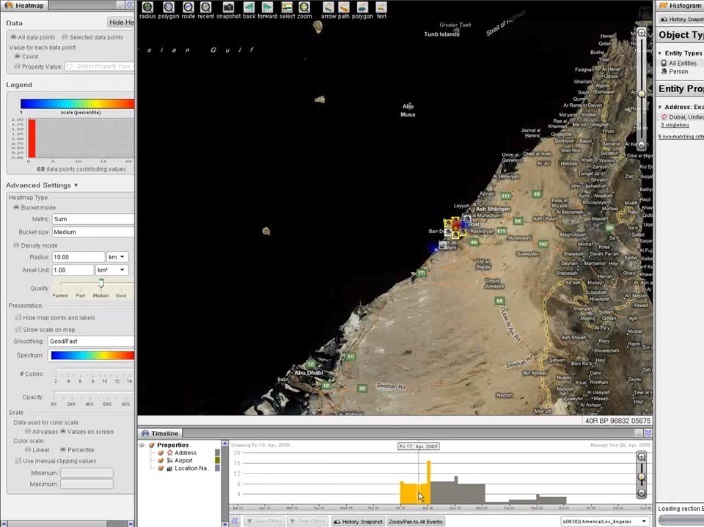Click the Clear Filters button

point(308,521)
